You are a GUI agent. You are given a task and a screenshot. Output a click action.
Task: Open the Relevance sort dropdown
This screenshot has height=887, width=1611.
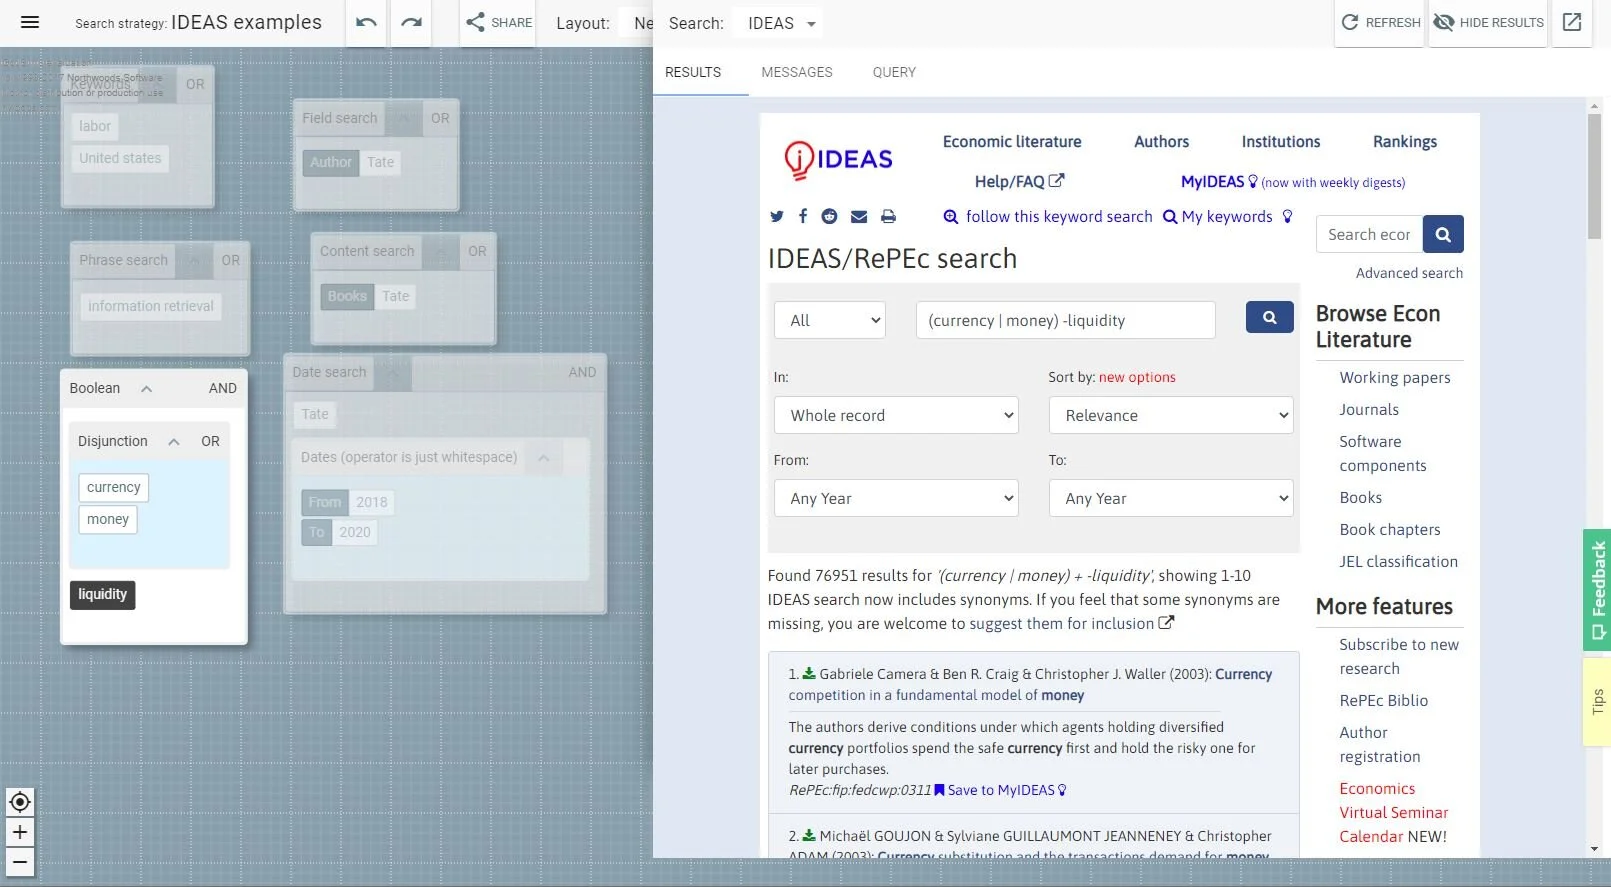pos(1171,415)
